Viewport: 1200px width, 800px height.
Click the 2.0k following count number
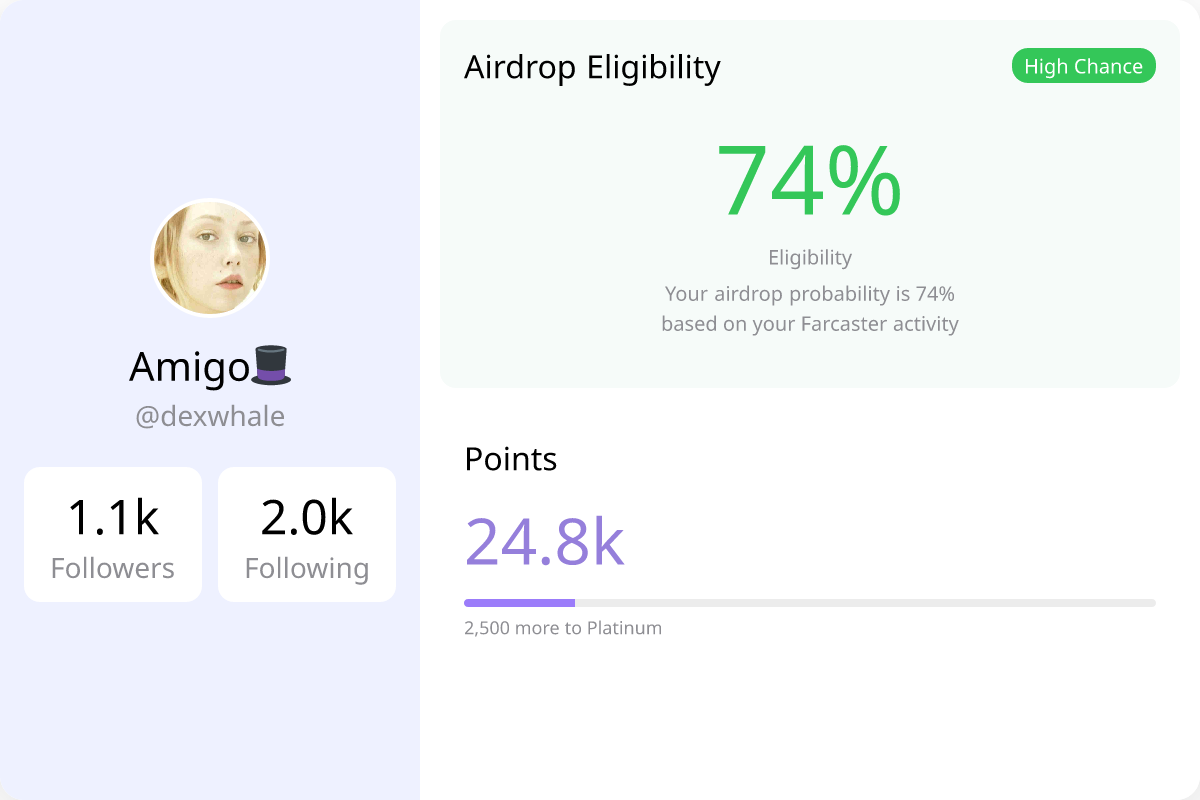tap(307, 518)
